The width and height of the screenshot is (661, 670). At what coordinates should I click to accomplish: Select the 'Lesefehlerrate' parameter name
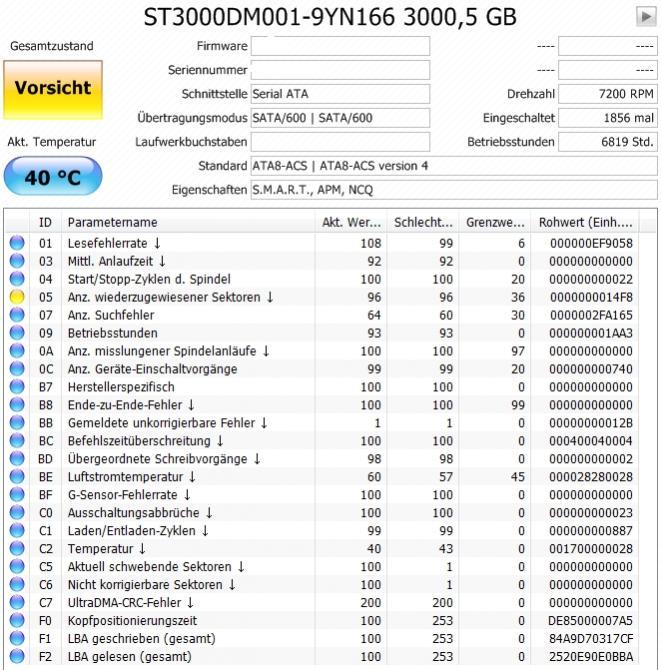(107, 243)
